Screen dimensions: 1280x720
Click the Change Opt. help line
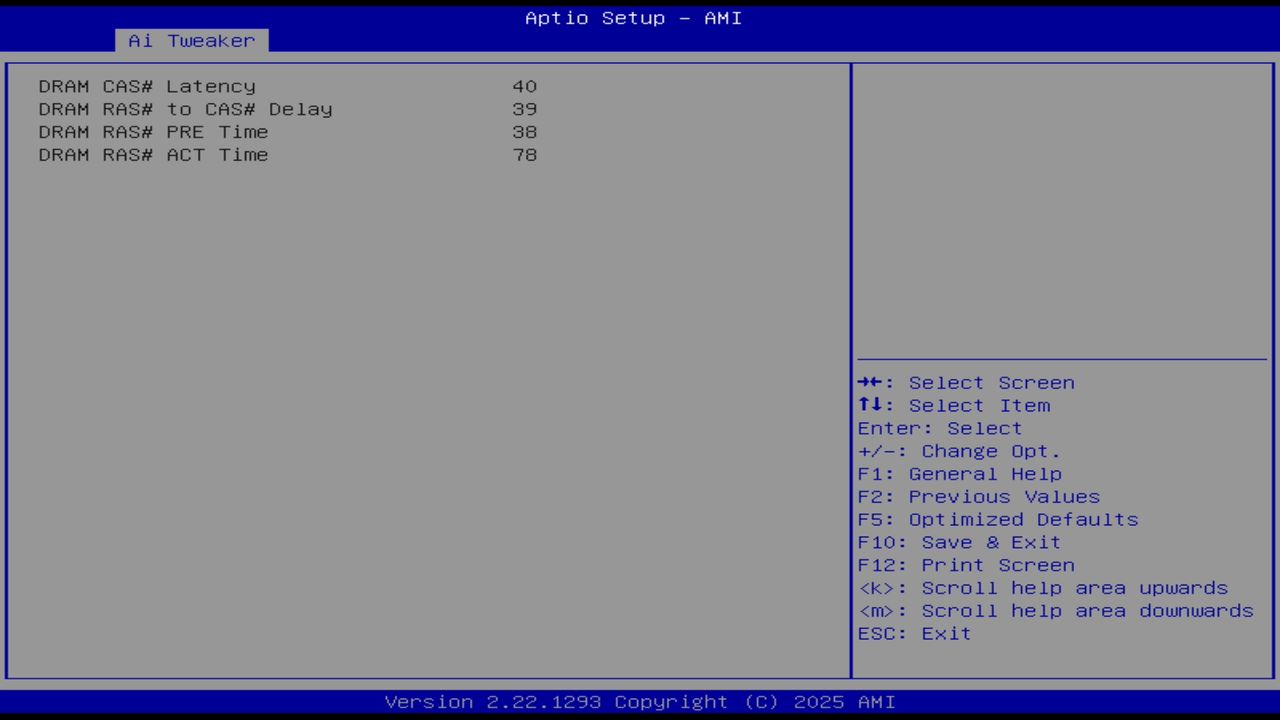[959, 451]
